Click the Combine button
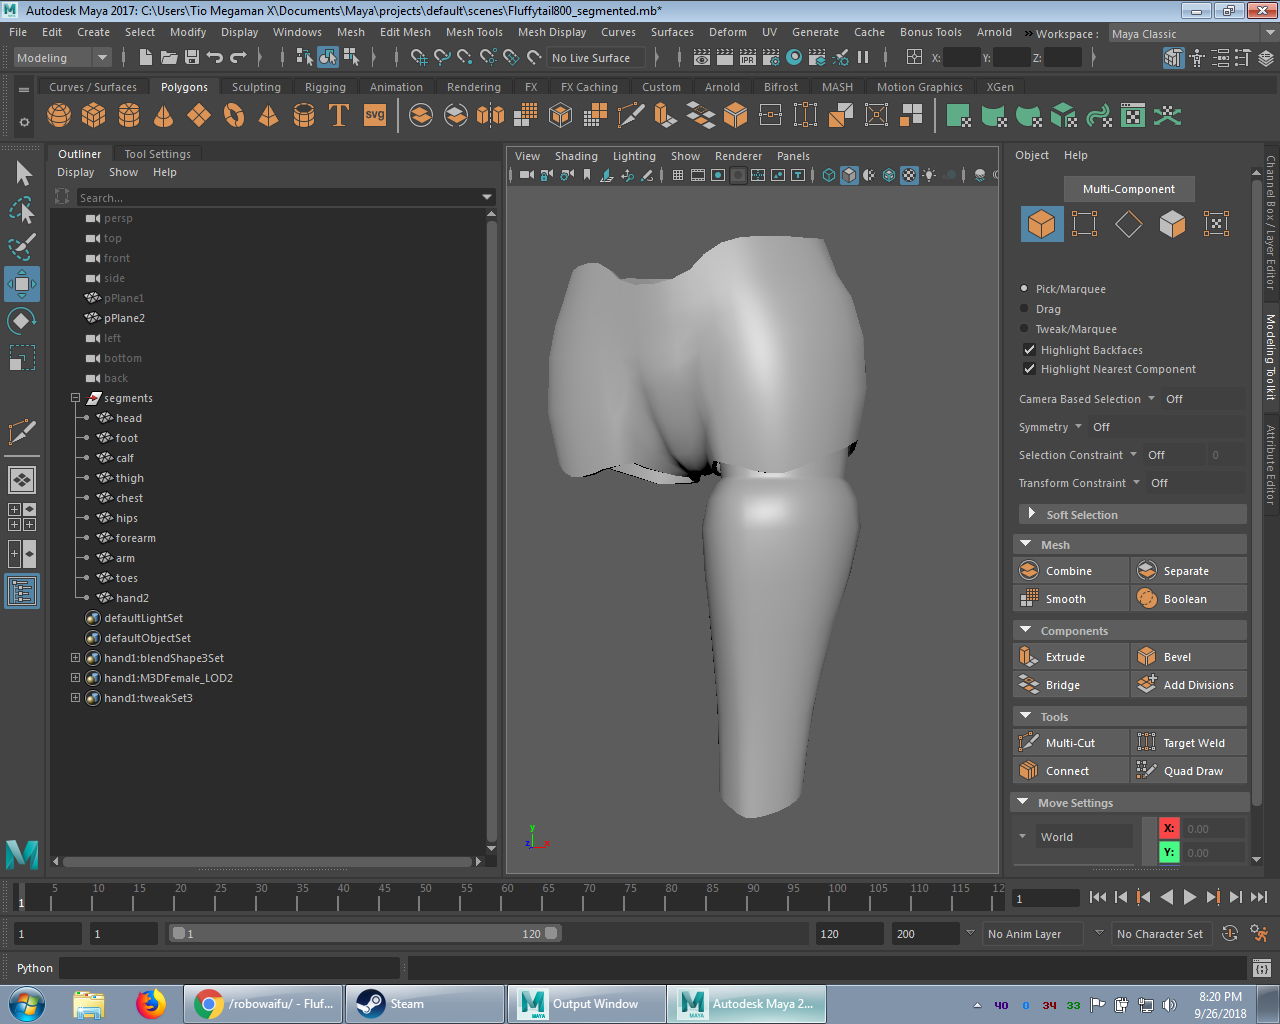This screenshot has width=1280, height=1024. [1071, 571]
